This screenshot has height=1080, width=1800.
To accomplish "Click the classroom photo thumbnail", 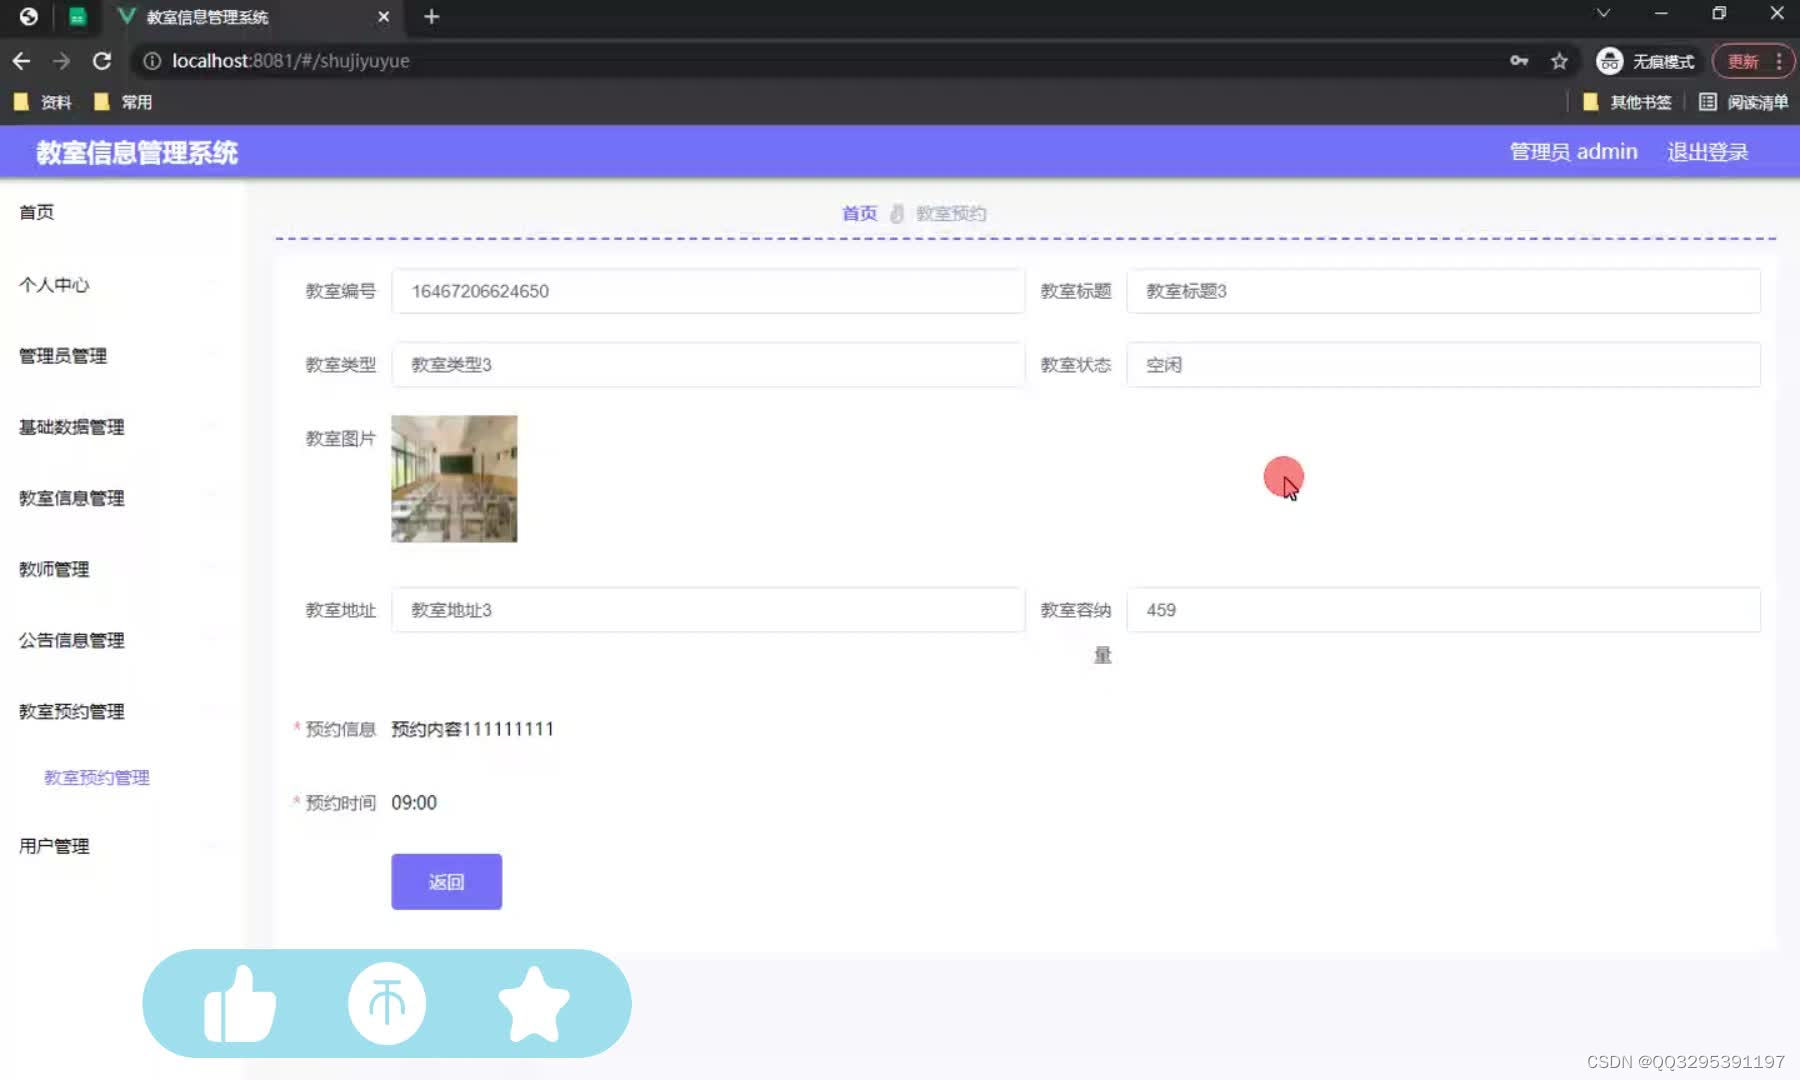I will tap(453, 478).
